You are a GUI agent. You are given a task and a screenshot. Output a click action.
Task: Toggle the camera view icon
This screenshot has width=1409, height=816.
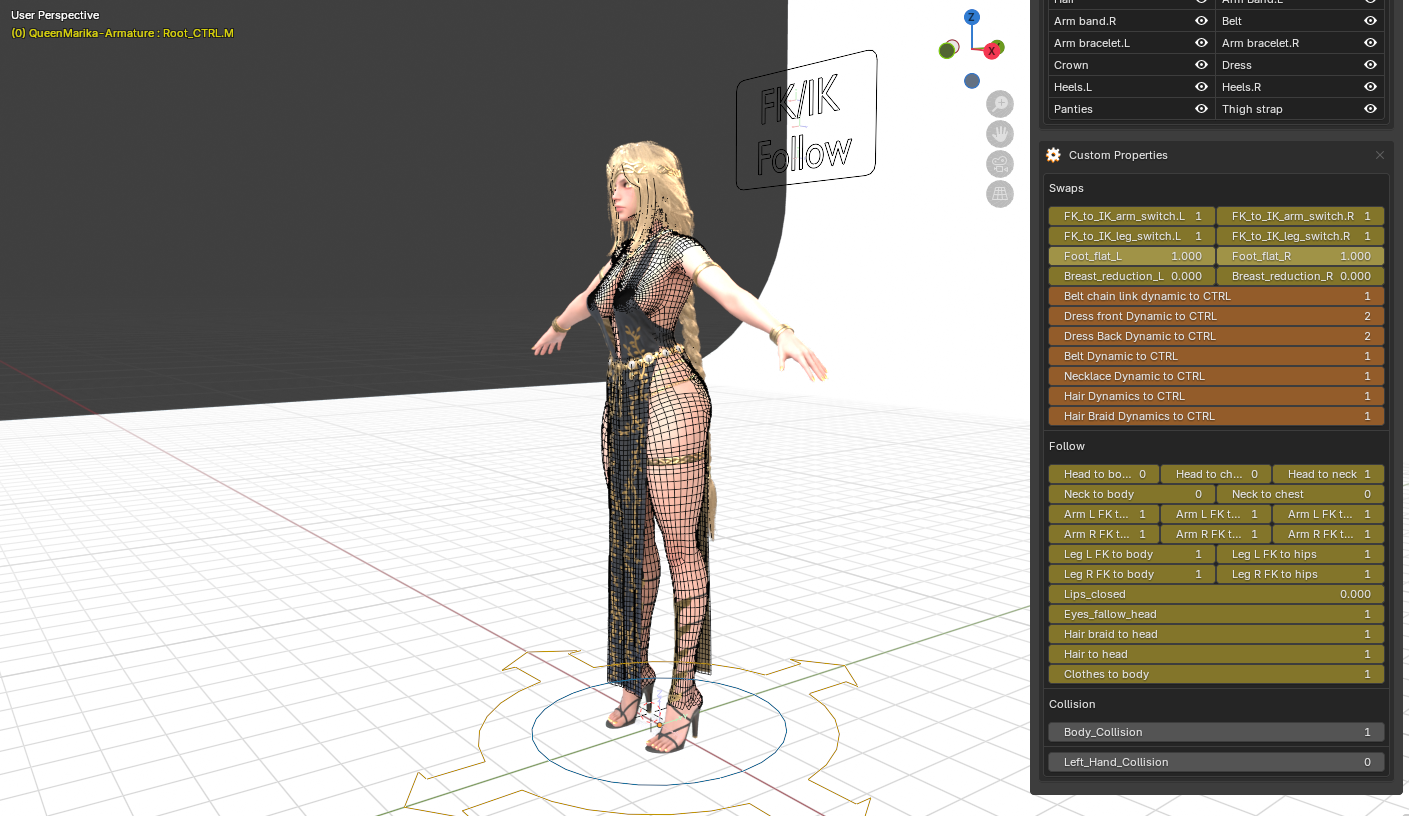[1000, 164]
